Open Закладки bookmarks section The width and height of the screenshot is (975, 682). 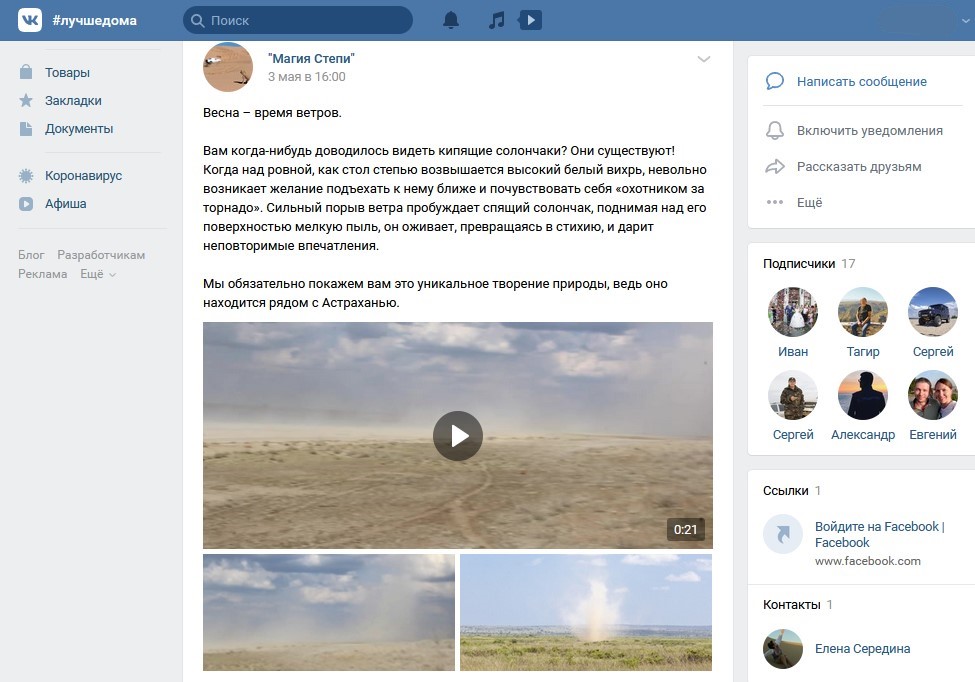point(73,101)
